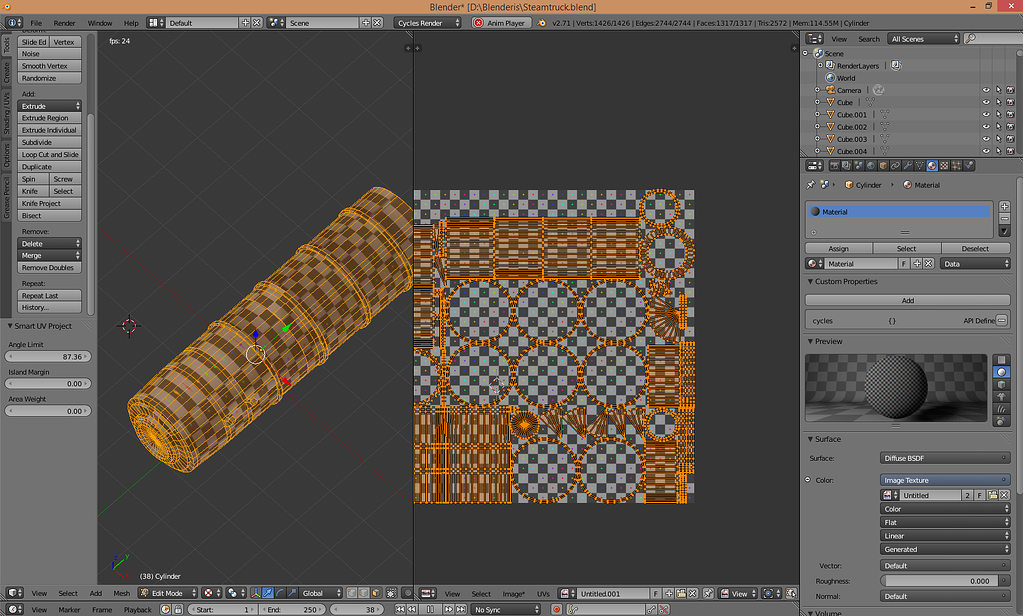
Task: Open the Help menu
Action: [131, 23]
